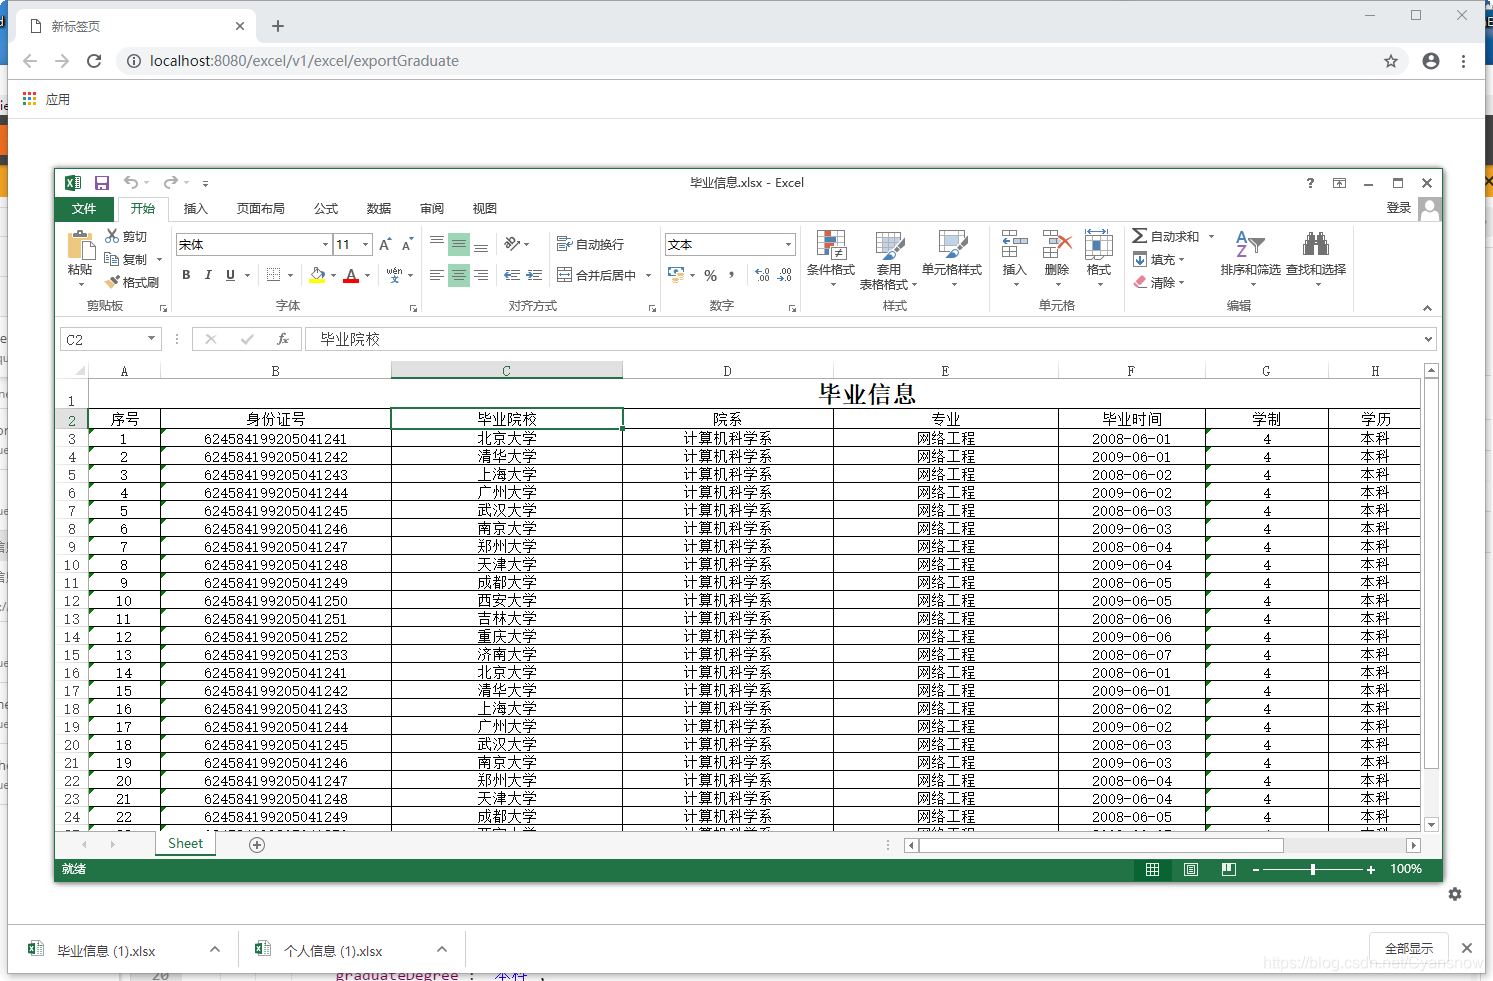1493x981 pixels.
Task: Click the Save icon in Excel title bar
Action: coord(102,183)
